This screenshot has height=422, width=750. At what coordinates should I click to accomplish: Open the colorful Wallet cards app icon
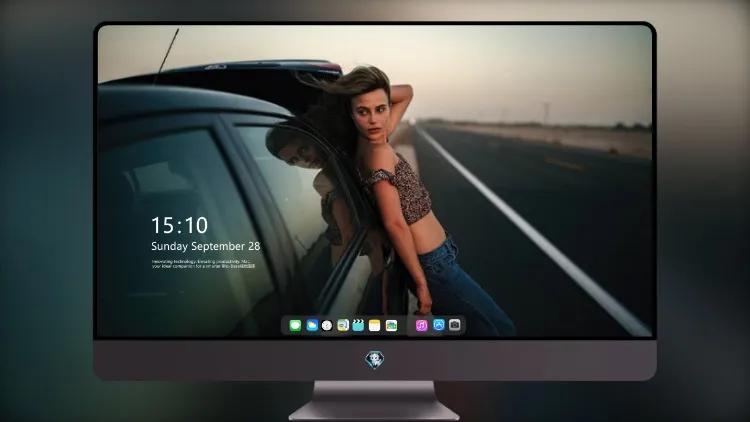[x=391, y=325]
